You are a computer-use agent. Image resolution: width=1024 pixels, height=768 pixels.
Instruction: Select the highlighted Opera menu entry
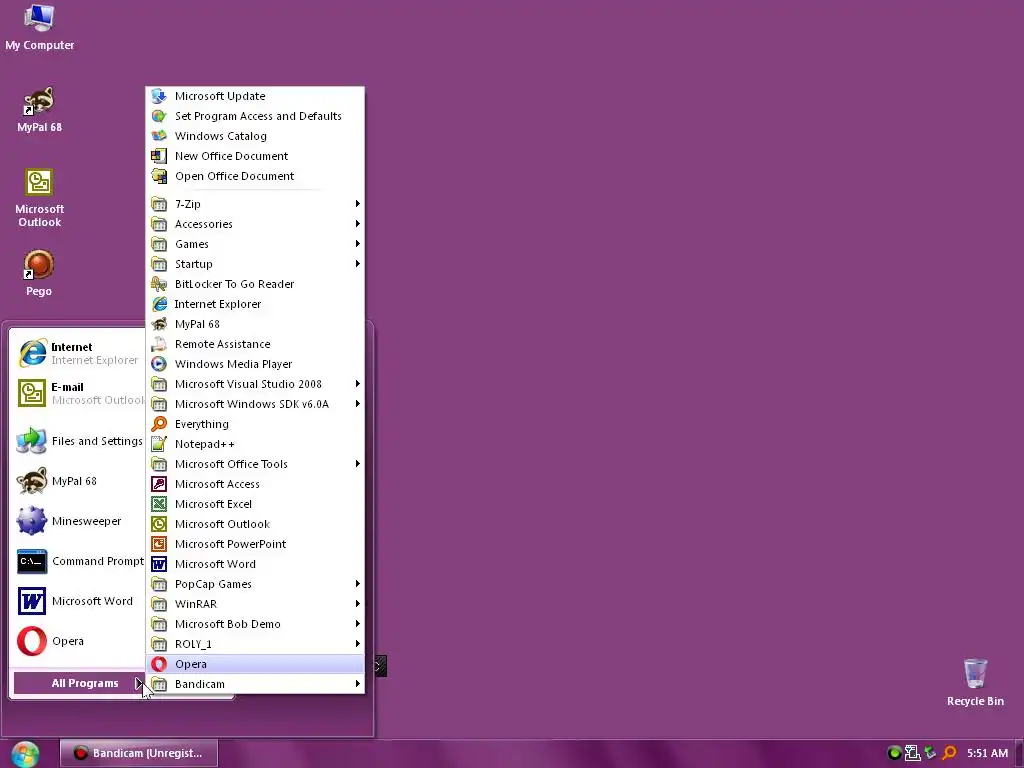(255, 664)
